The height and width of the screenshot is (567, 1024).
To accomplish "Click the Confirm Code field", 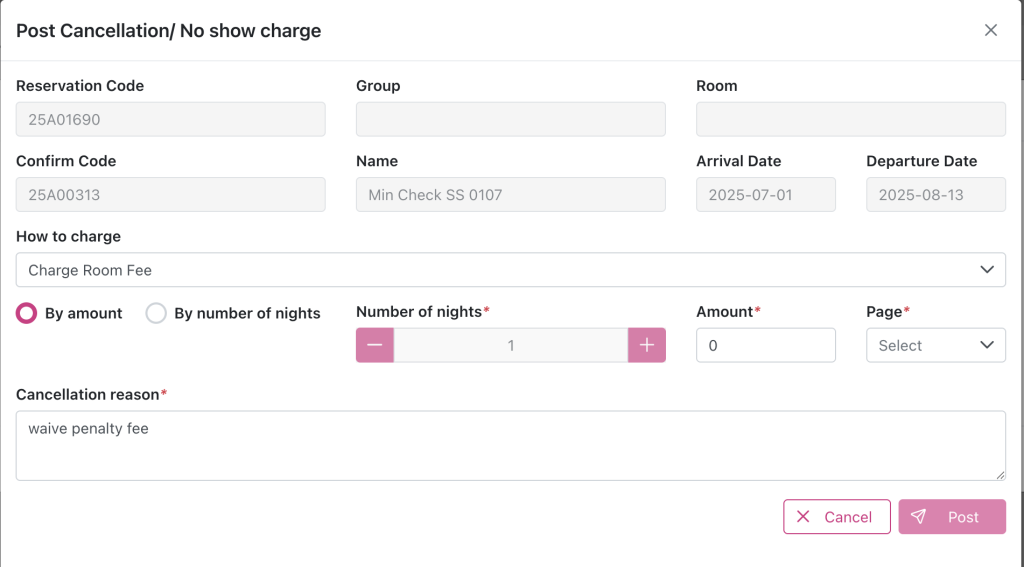I will (170, 195).
